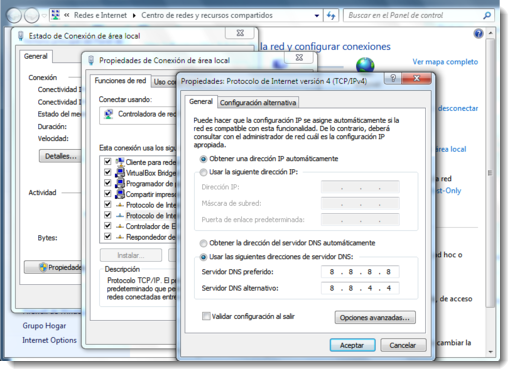Select the Respondedor item icon
Screen dimensions: 510x369
click(120, 237)
